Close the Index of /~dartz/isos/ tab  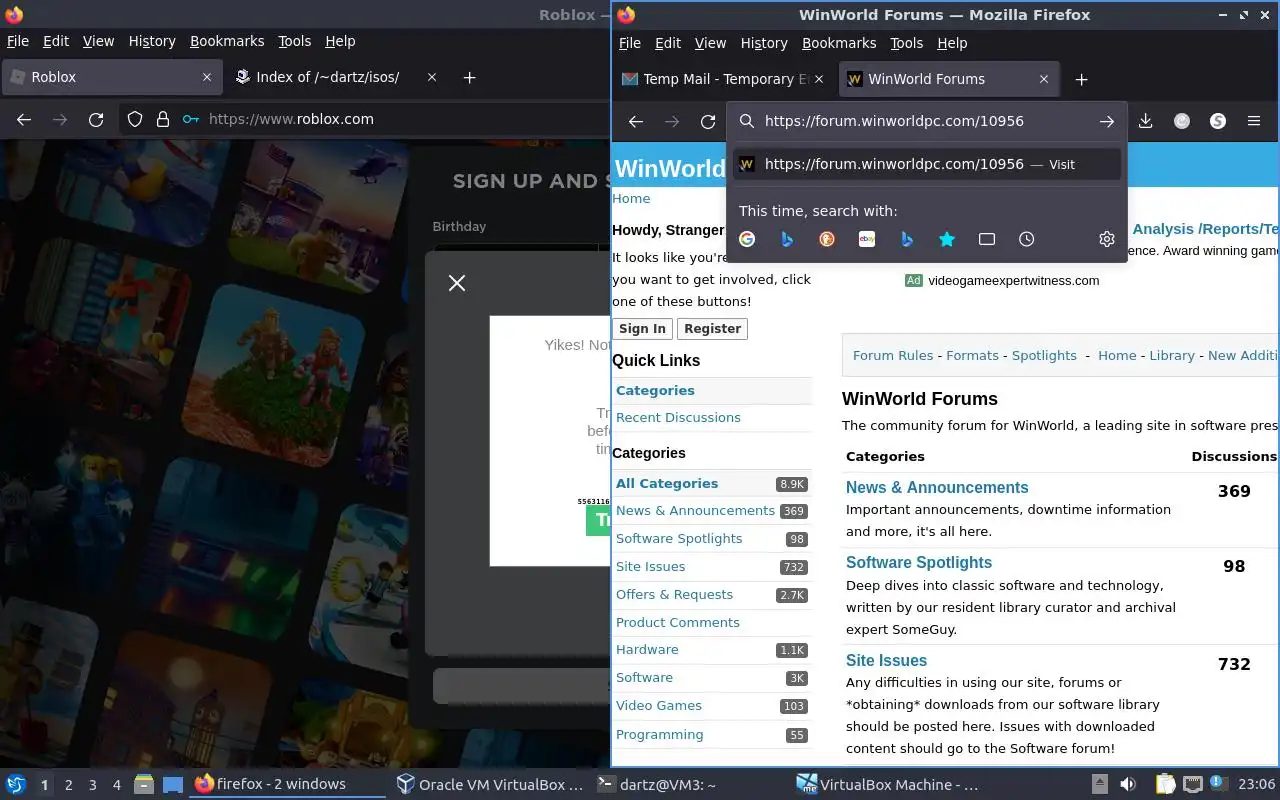click(x=432, y=77)
